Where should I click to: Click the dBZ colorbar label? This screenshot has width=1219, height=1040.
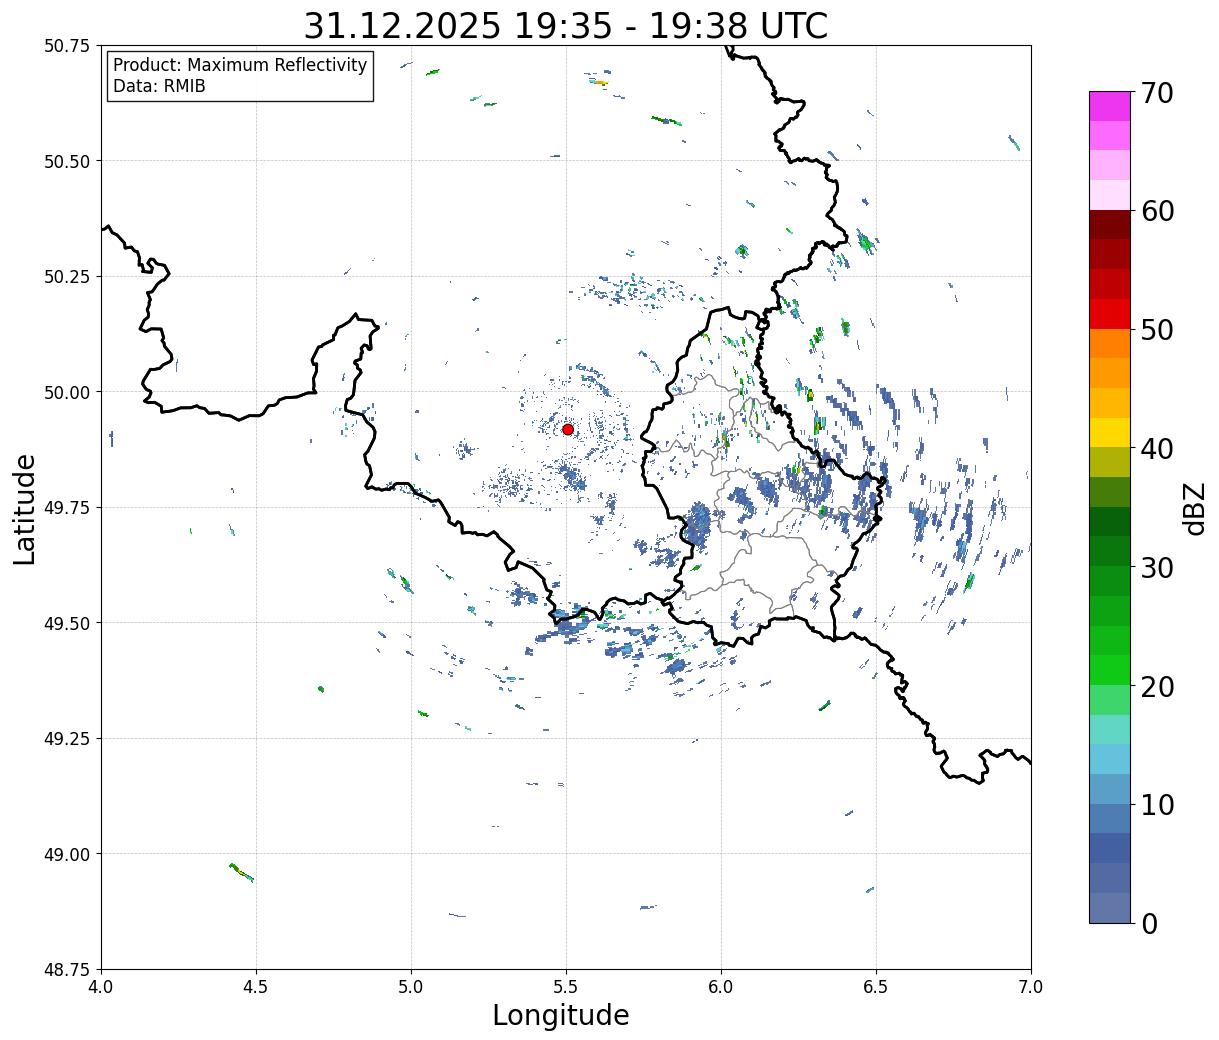point(1194,508)
